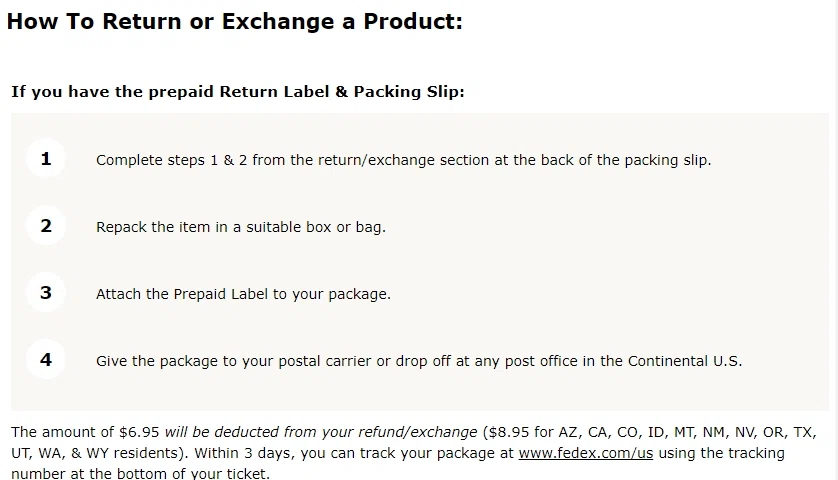The image size is (838, 480).
Task: Click the step 2 number circle
Action: 46,226
